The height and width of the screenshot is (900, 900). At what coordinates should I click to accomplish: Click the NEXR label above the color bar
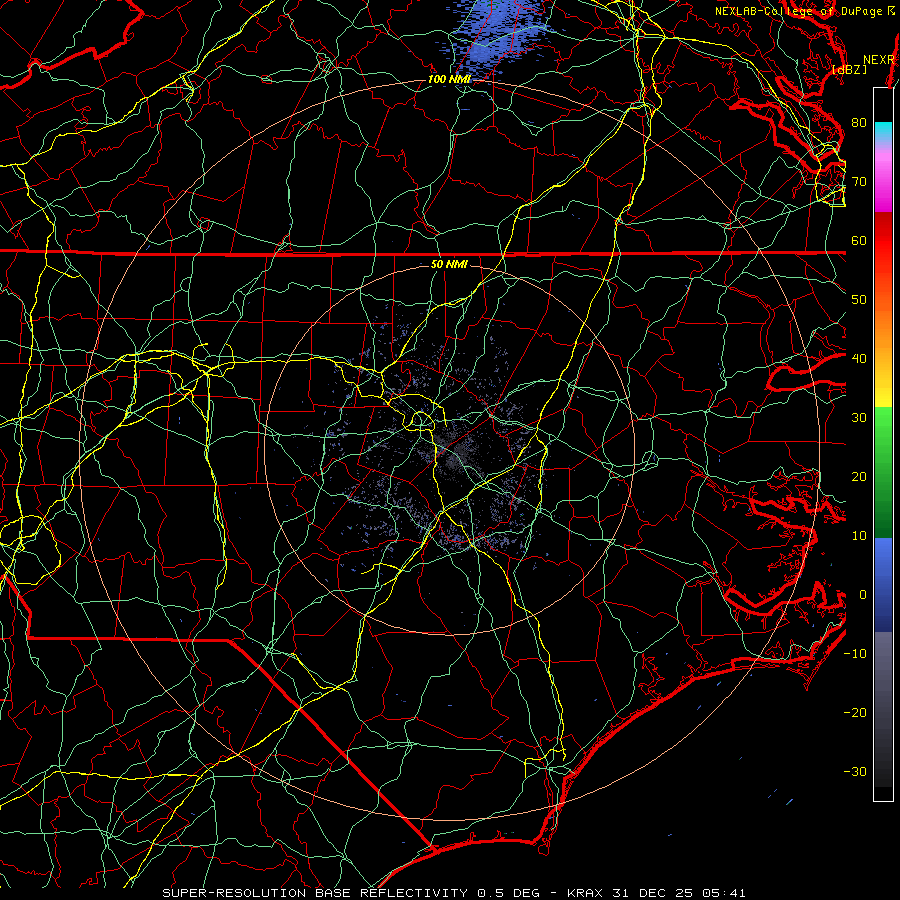[878, 60]
